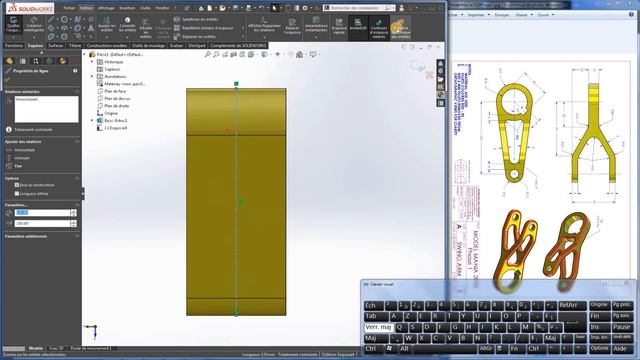Screen dimensions: 640x360
Task: Add Fixe relation
Action: point(14,166)
